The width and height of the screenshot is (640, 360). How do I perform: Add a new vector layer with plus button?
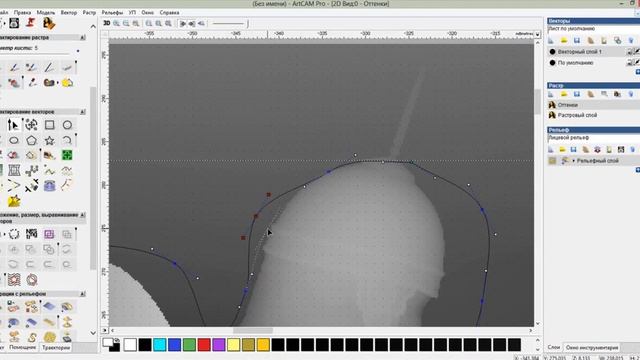coord(638,72)
